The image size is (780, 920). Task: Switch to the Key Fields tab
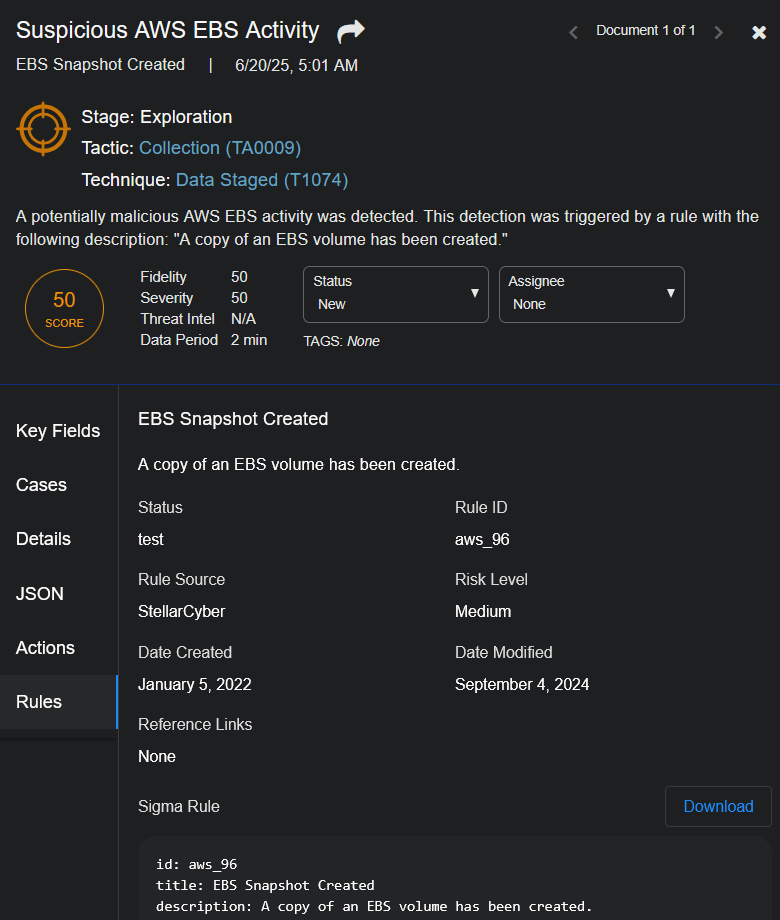pyautogui.click(x=58, y=431)
